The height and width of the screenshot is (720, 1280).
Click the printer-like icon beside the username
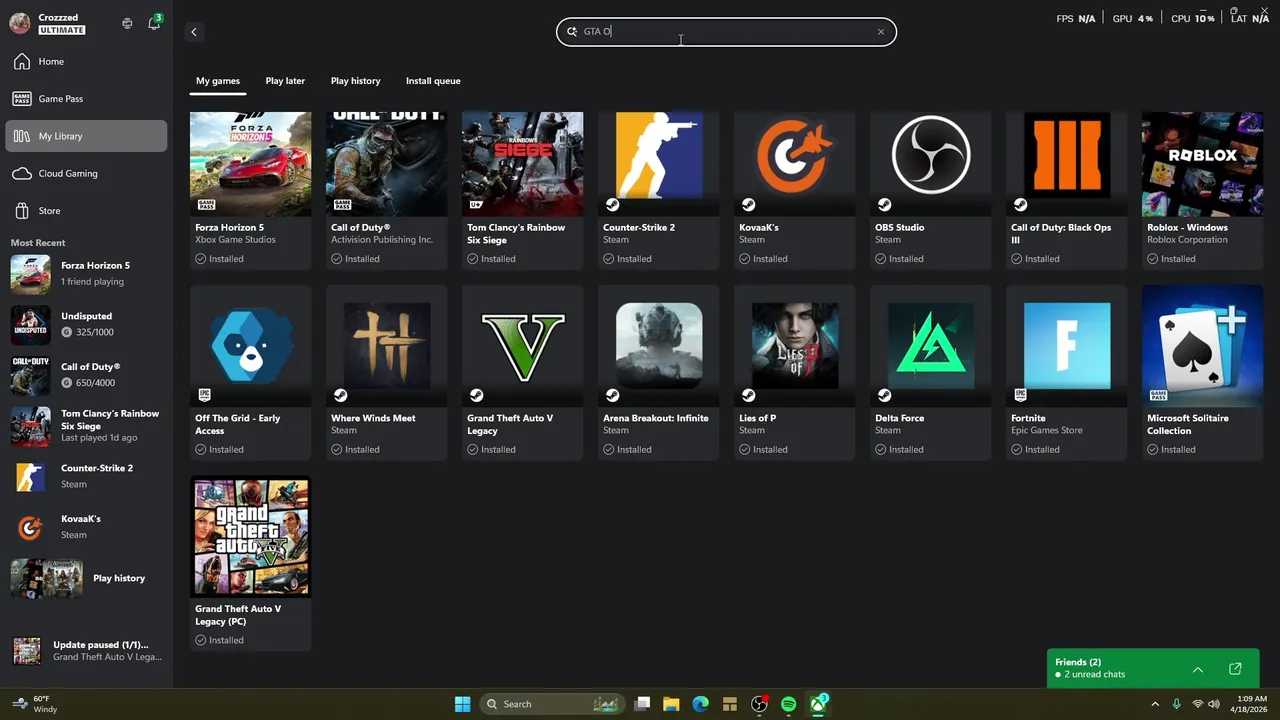127,23
